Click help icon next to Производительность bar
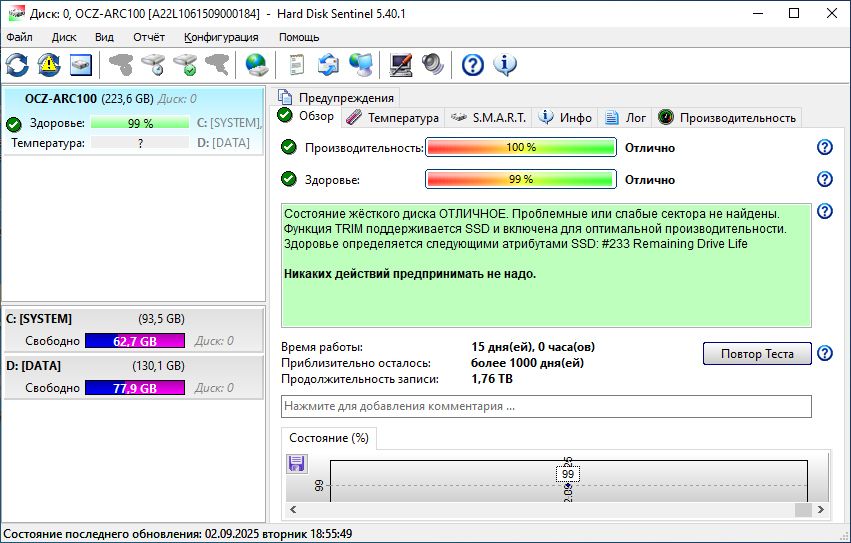Image resolution: width=851 pixels, height=543 pixels. coord(825,147)
